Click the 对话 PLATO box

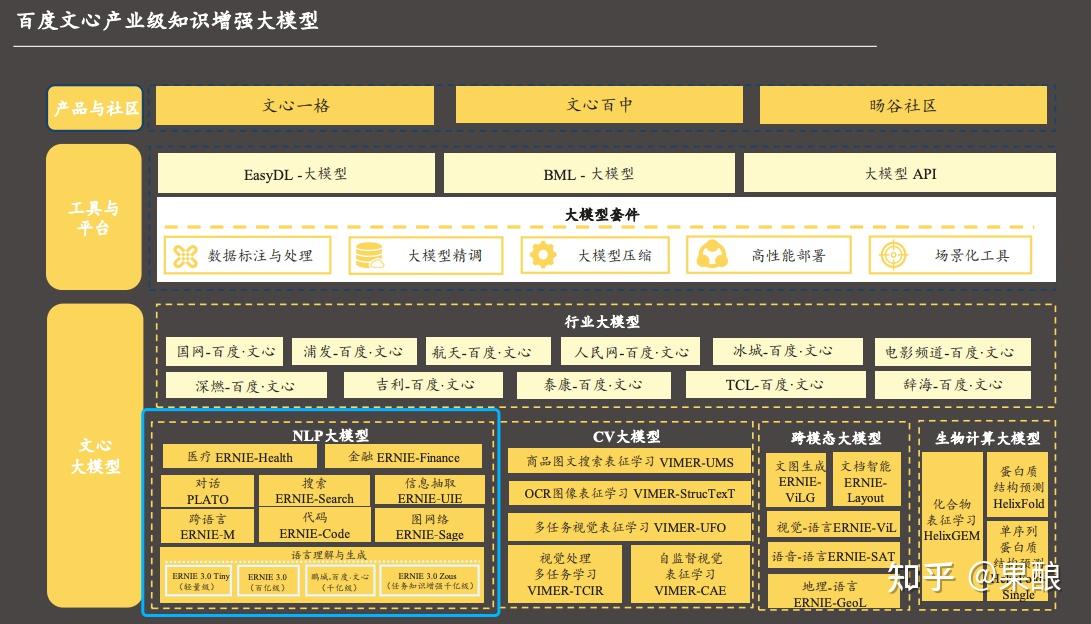coord(207,491)
